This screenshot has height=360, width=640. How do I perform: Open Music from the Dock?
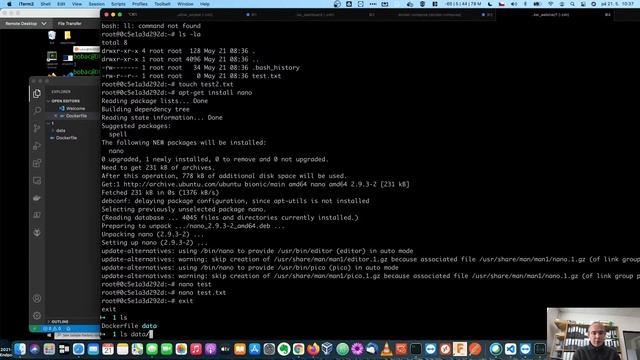tap(196, 349)
